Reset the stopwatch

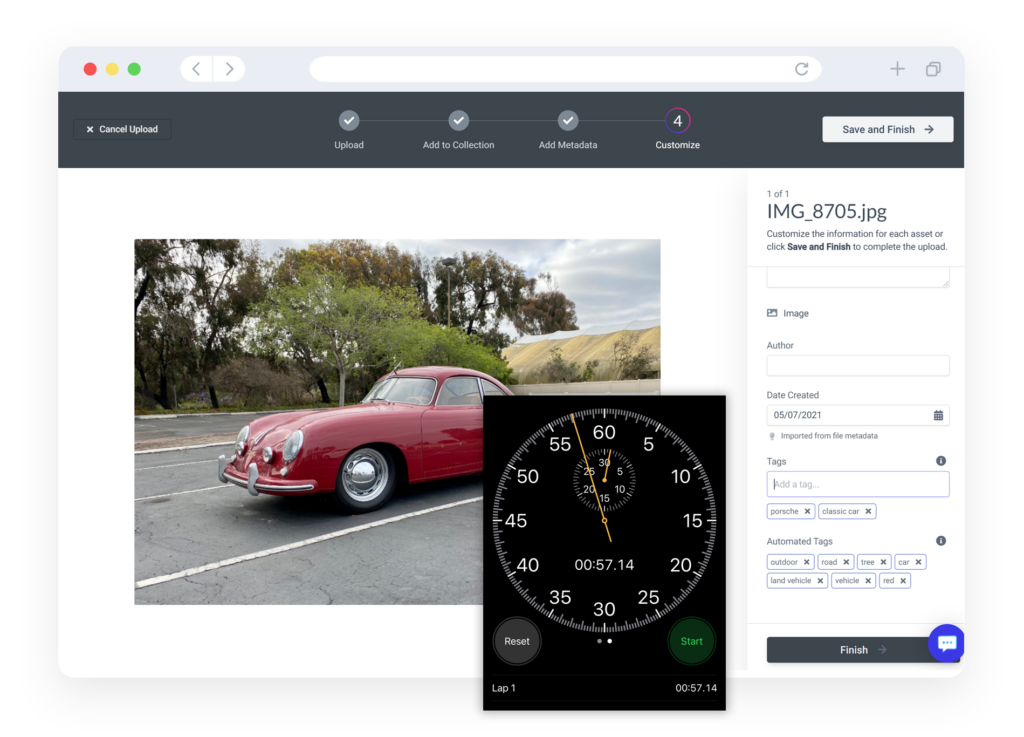point(517,641)
